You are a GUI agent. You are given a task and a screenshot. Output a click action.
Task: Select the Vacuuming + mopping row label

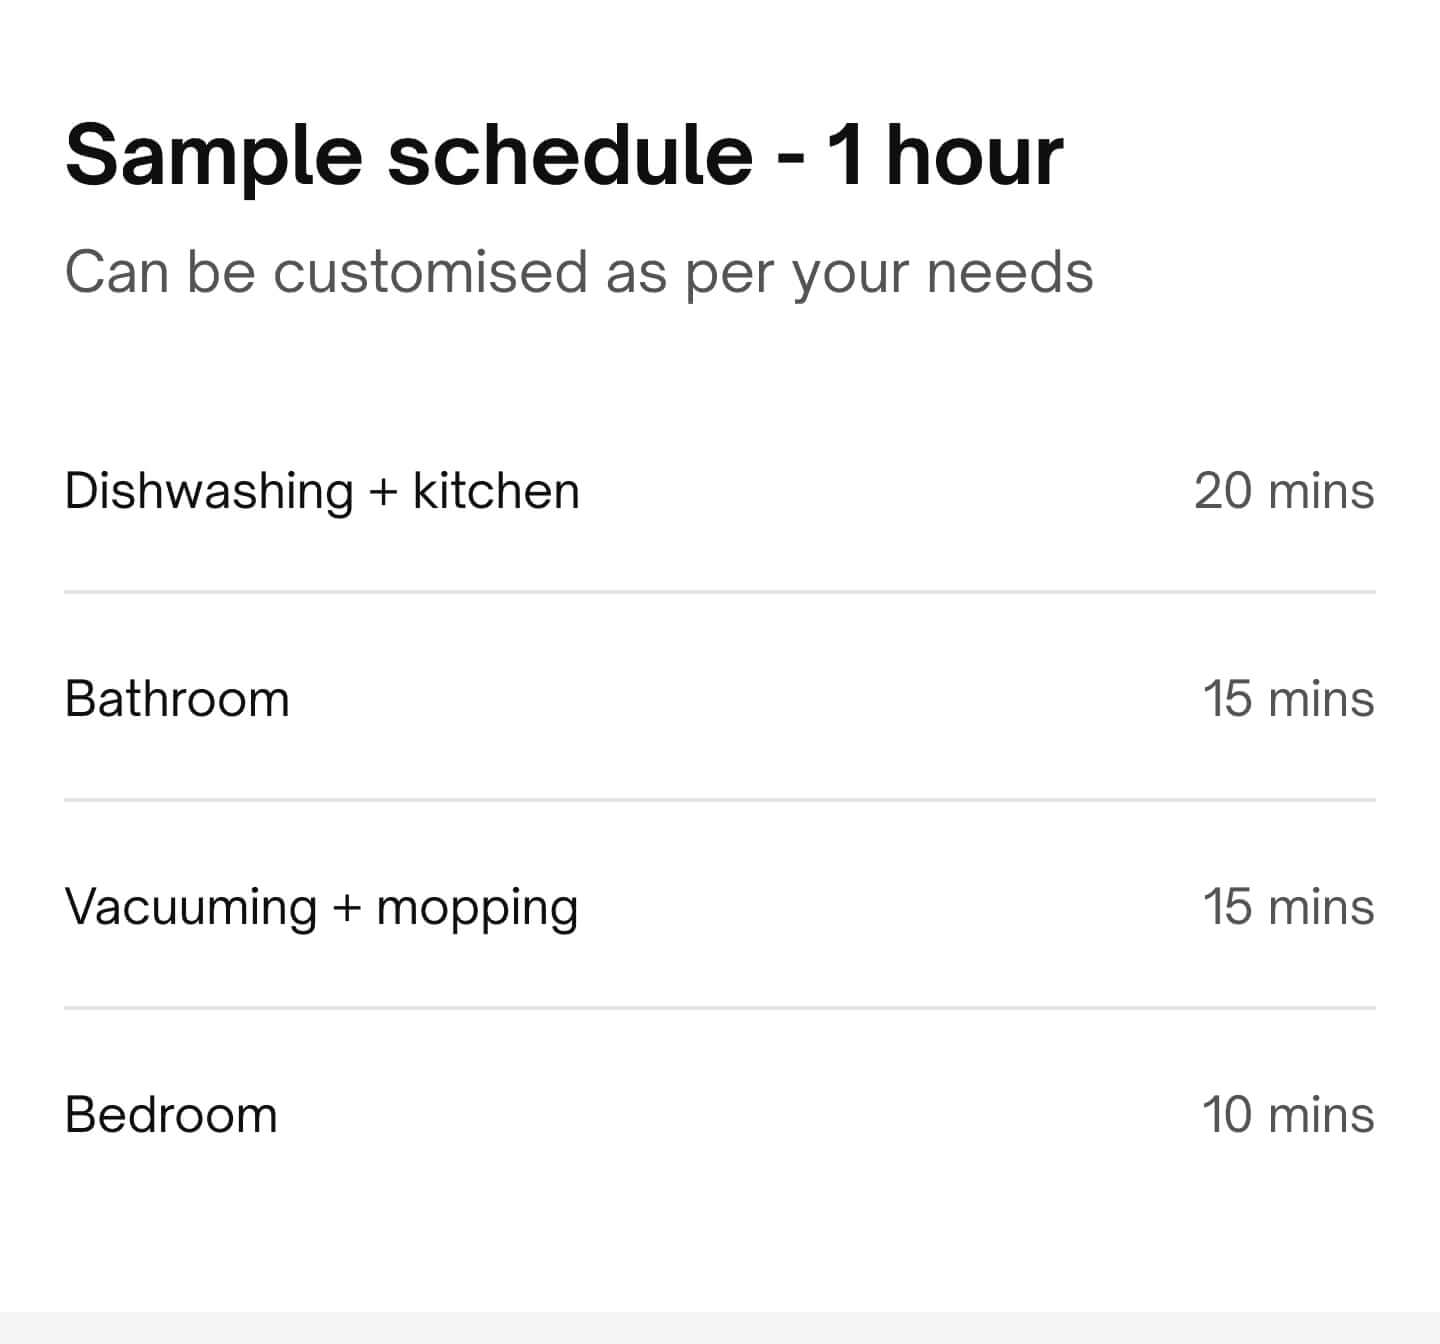(321, 908)
